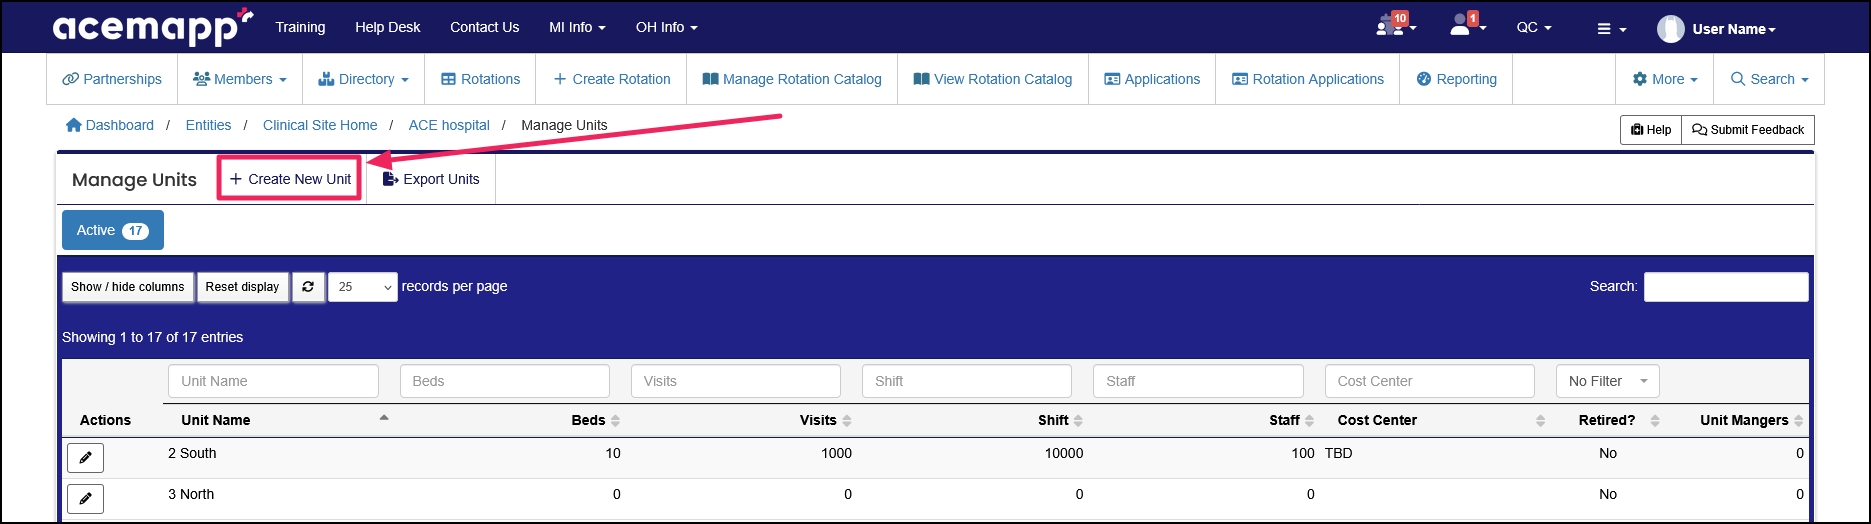Go to Dashboard breadcrumb

pyautogui.click(x=110, y=125)
